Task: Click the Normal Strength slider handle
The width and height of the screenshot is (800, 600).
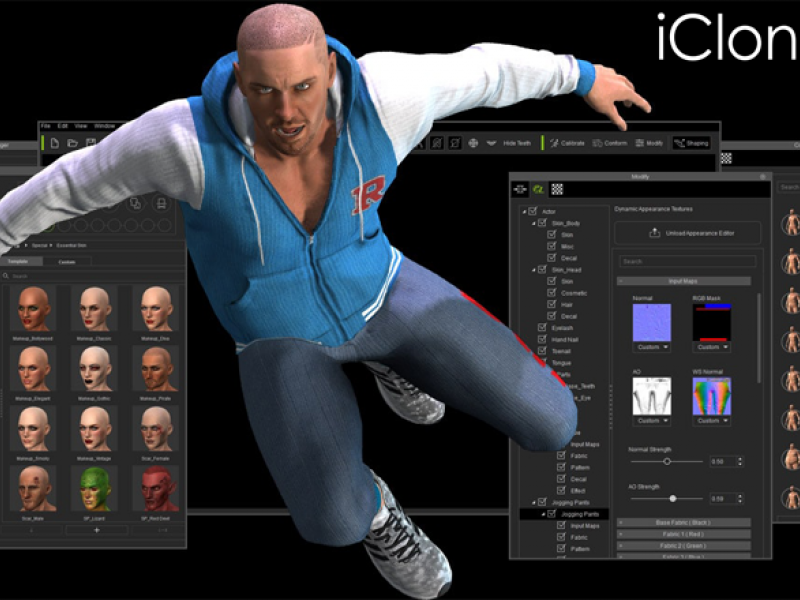Action: [667, 461]
